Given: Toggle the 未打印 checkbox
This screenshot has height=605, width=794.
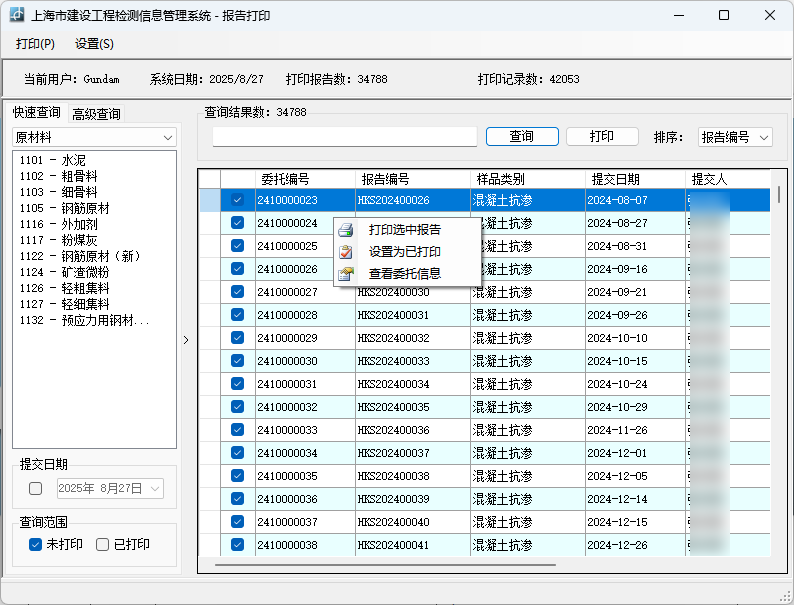Looking at the screenshot, I should pos(36,545).
